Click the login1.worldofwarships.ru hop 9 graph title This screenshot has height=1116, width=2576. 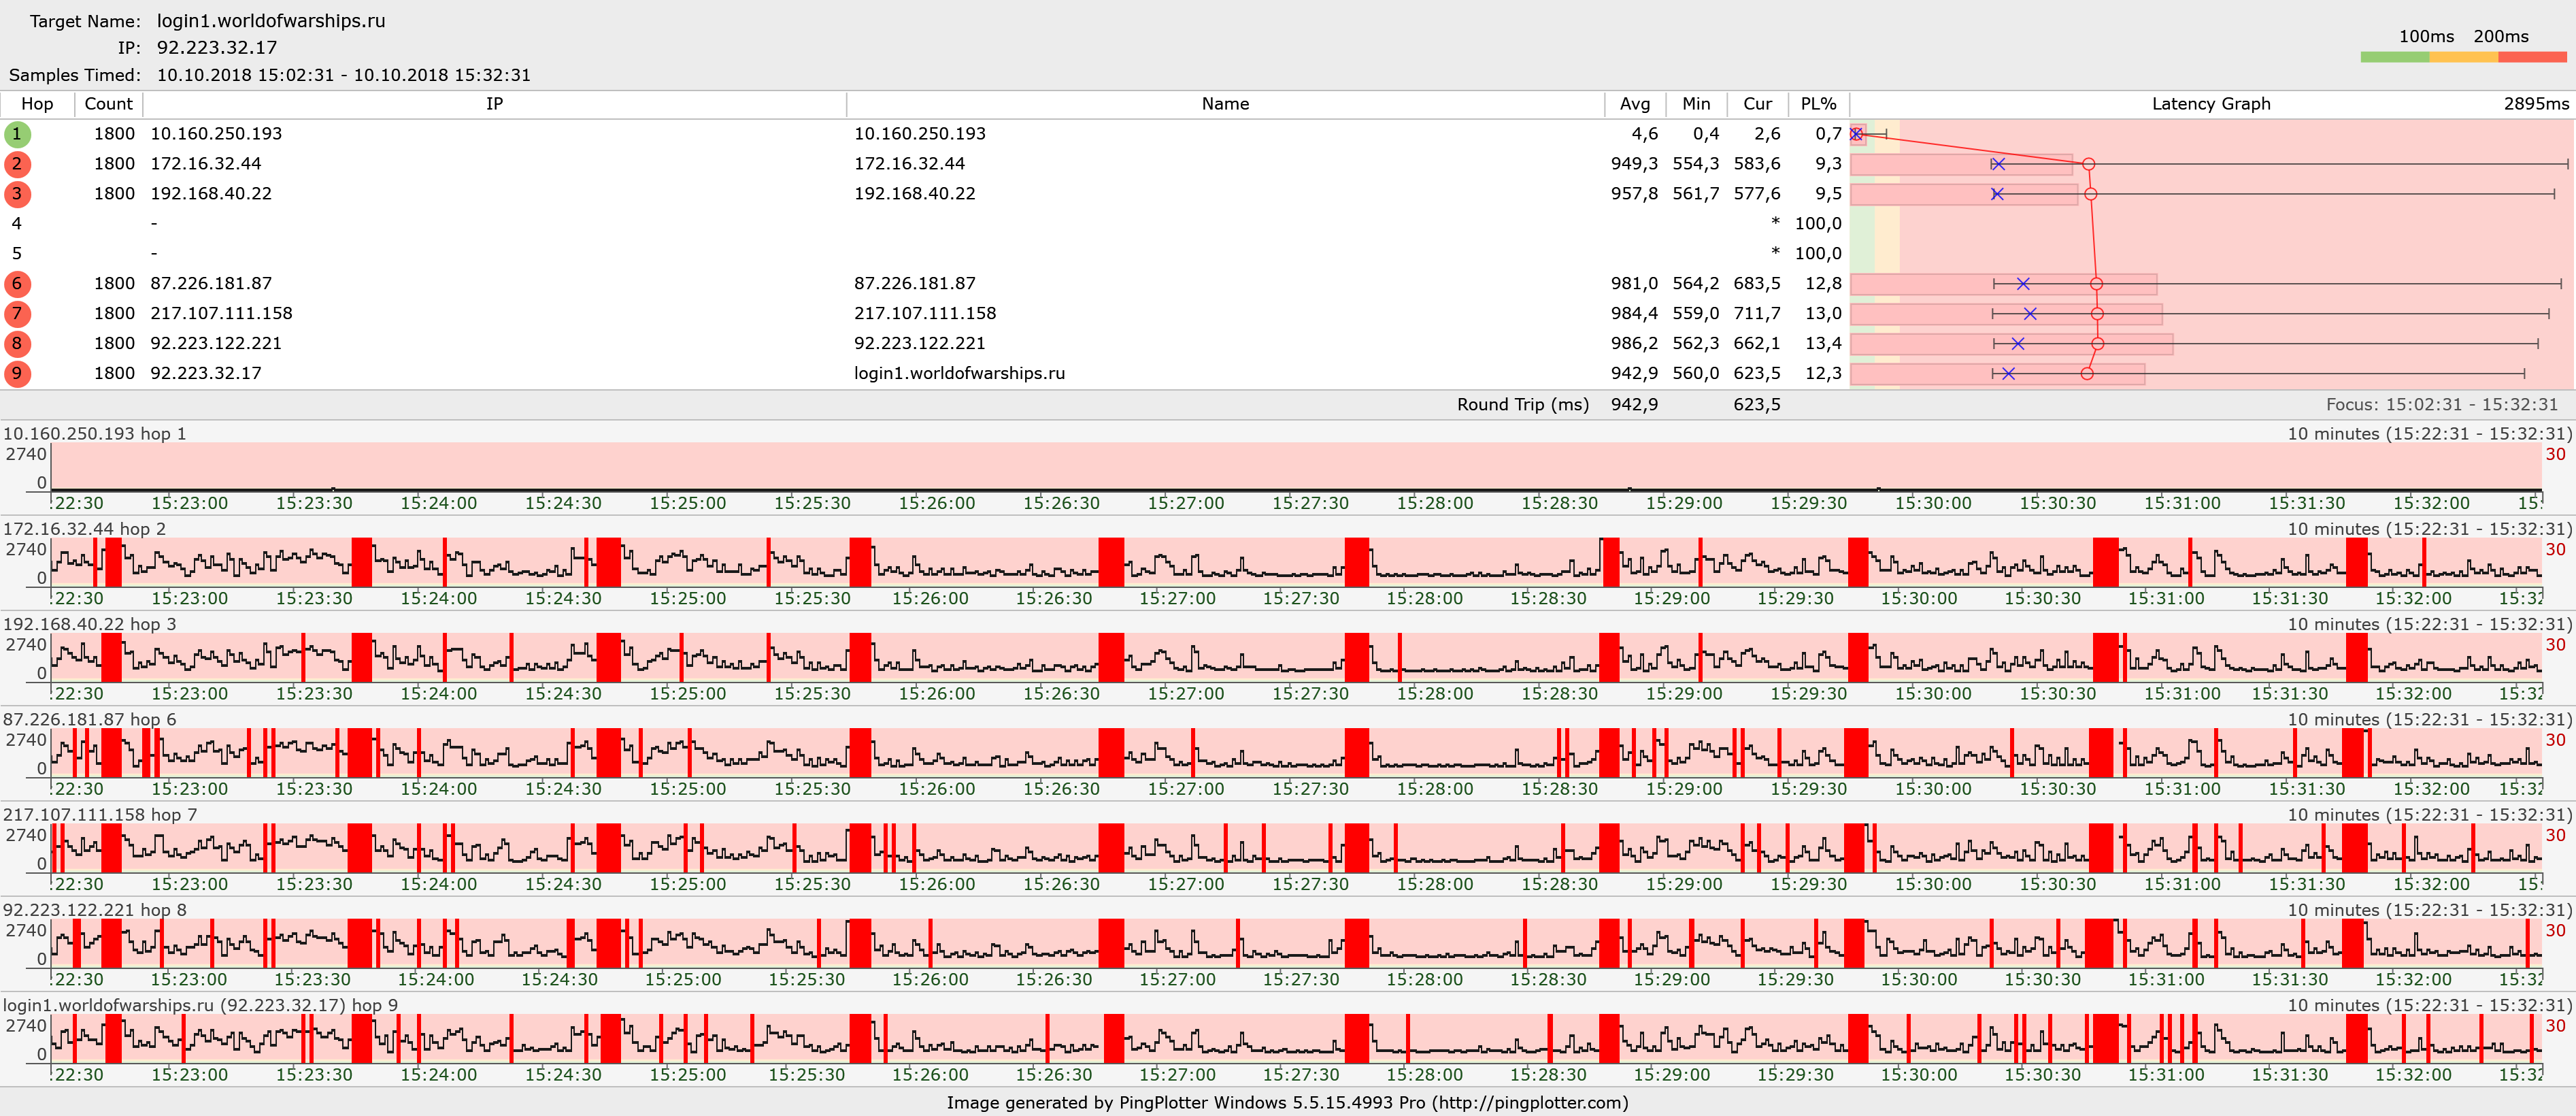200,1005
